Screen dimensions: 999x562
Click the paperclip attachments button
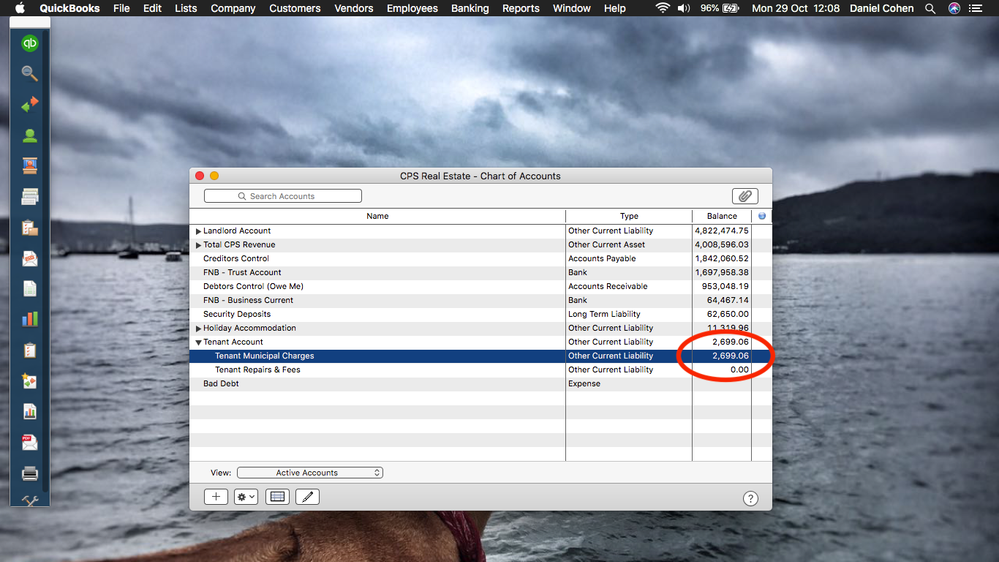click(745, 196)
